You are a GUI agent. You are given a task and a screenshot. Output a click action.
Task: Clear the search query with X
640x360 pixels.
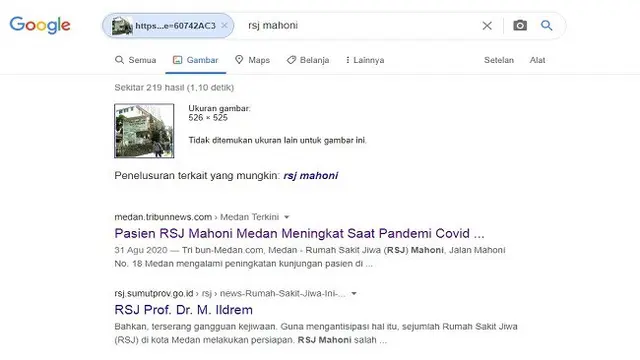[x=487, y=26]
